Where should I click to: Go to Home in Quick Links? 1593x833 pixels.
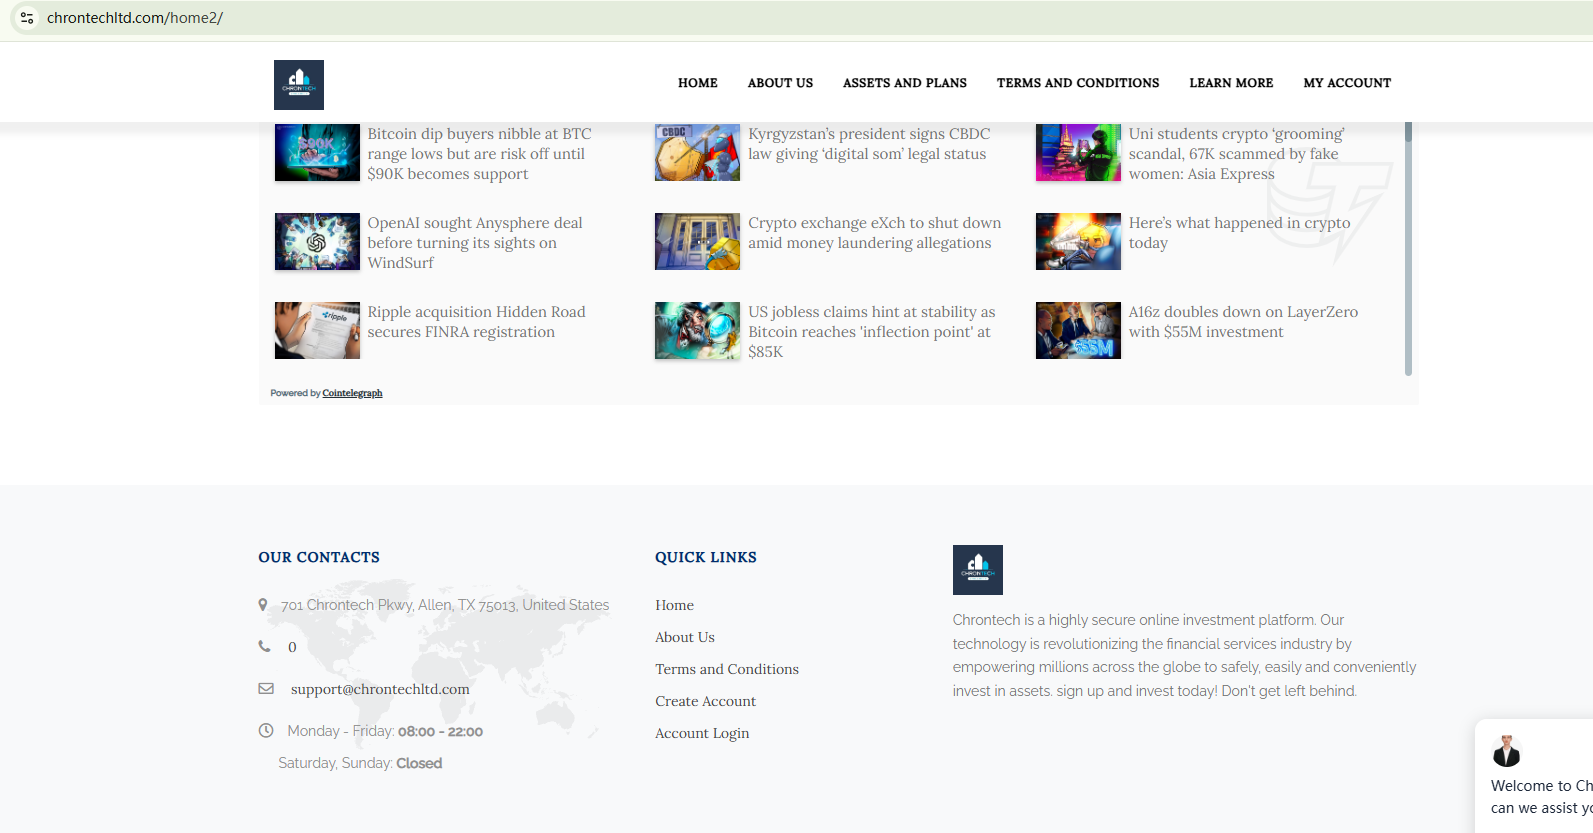pyautogui.click(x=674, y=605)
